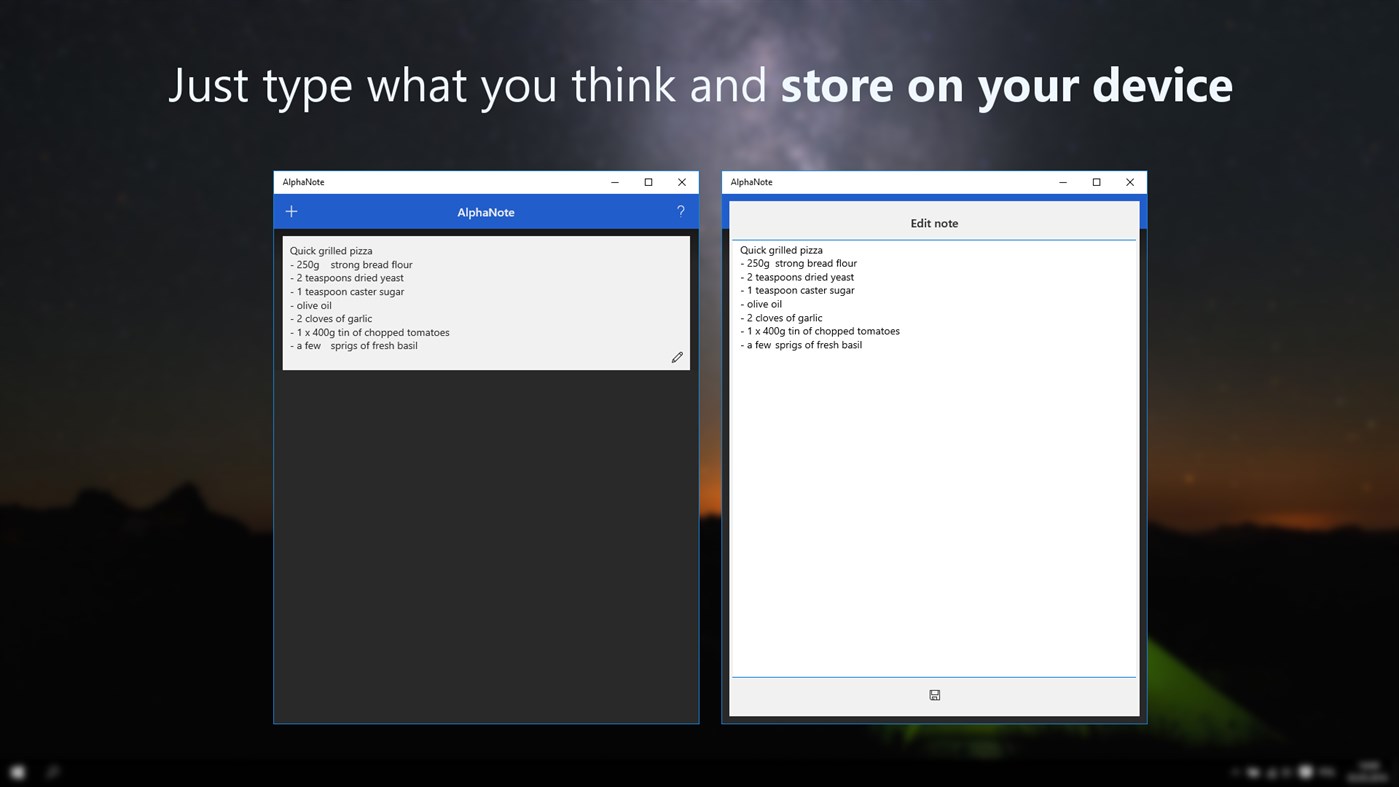Maximize the Edit note window
1399x787 pixels.
click(1095, 181)
